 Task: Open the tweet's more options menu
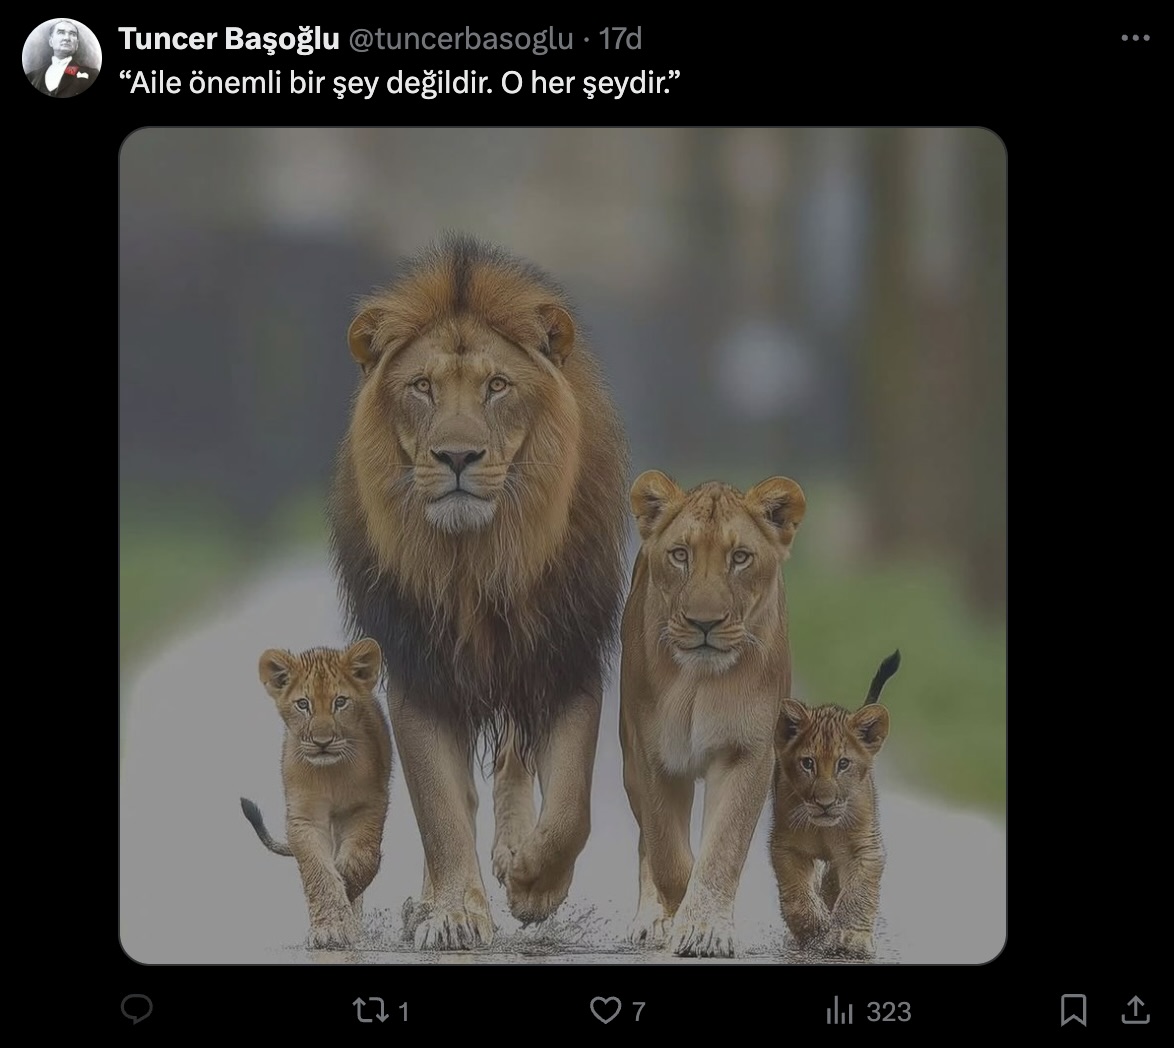pos(1135,38)
